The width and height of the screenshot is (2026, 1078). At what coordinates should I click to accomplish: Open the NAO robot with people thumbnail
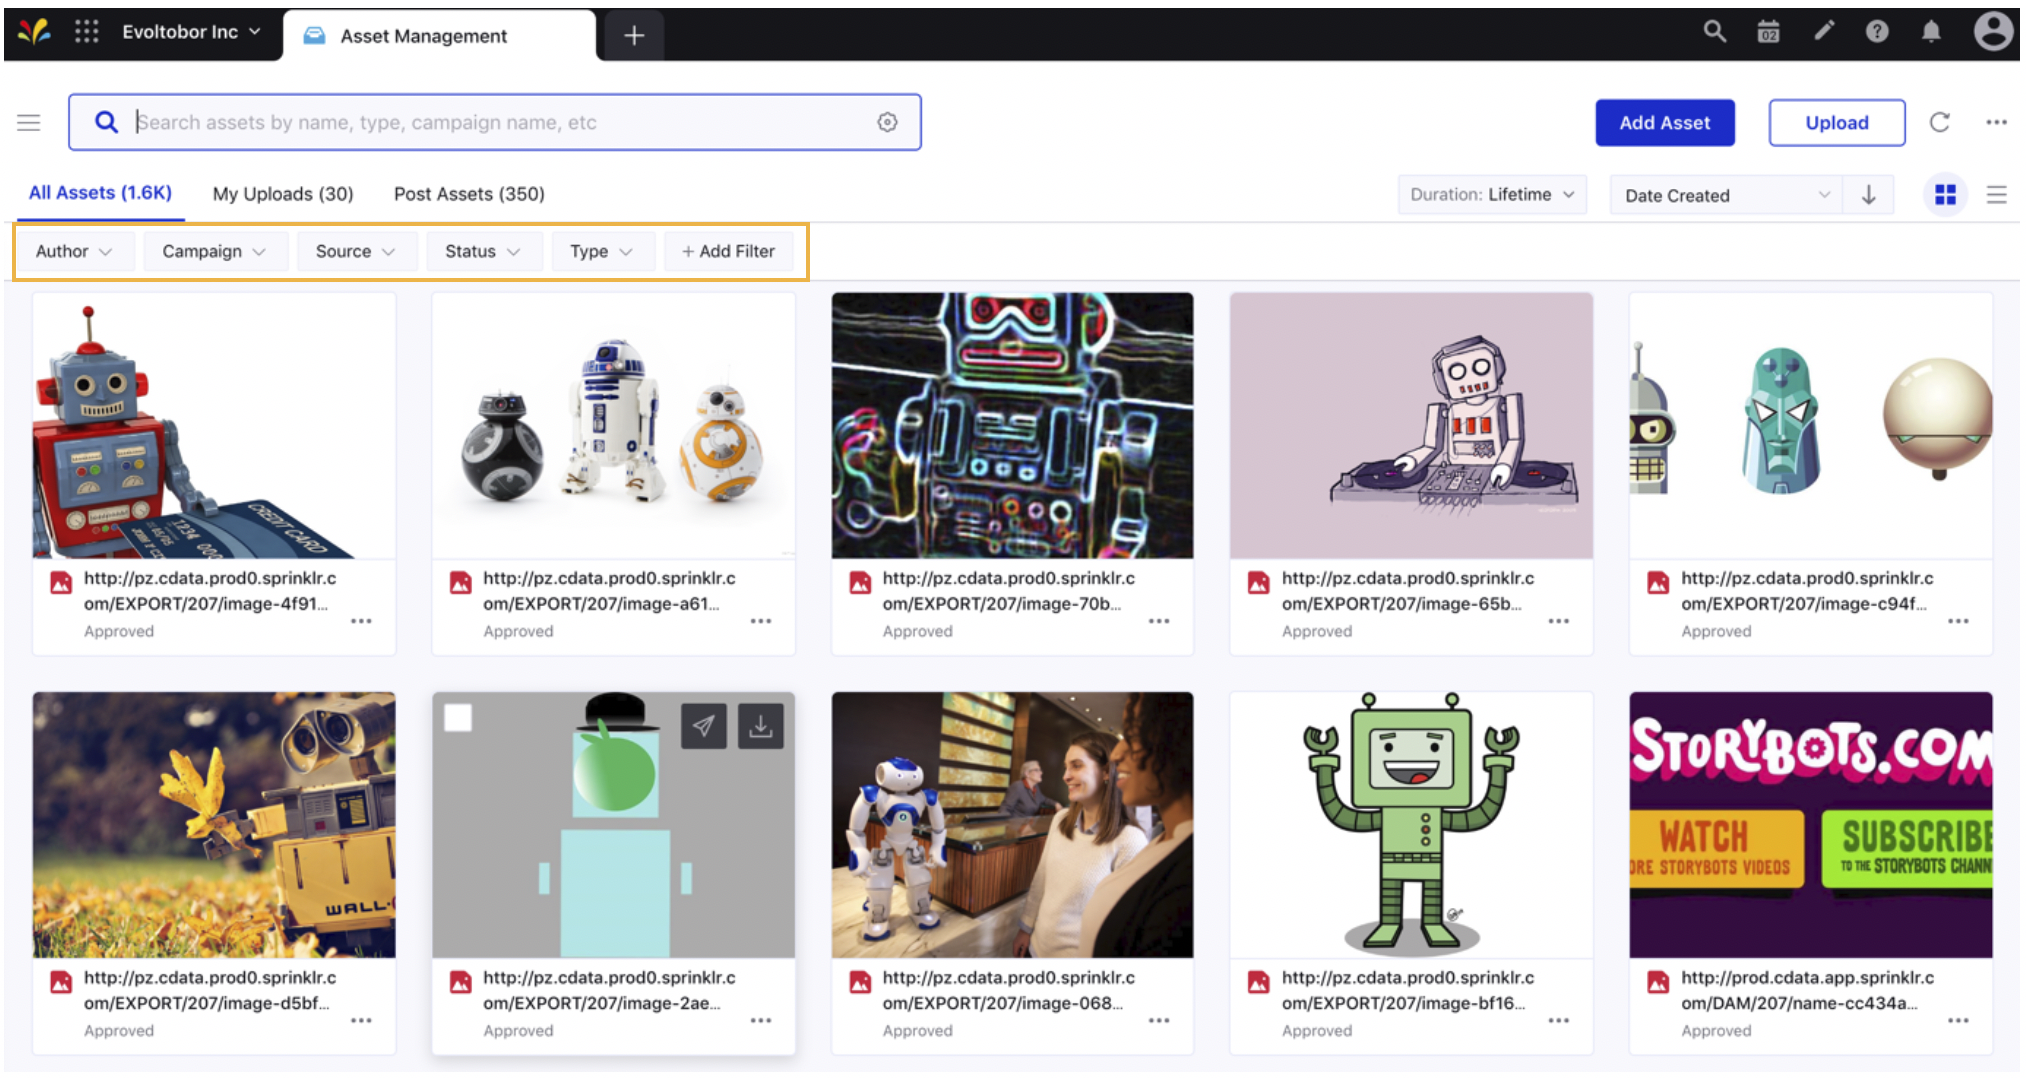point(1012,825)
